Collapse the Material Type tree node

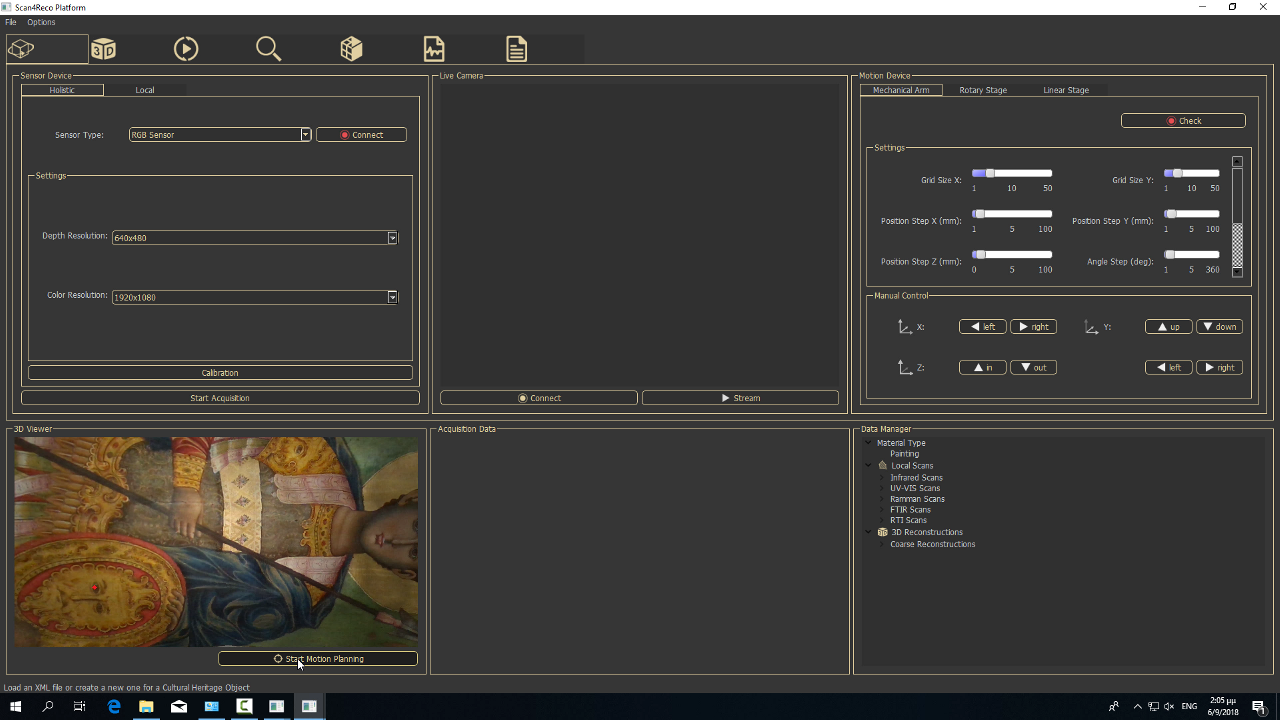click(868, 443)
